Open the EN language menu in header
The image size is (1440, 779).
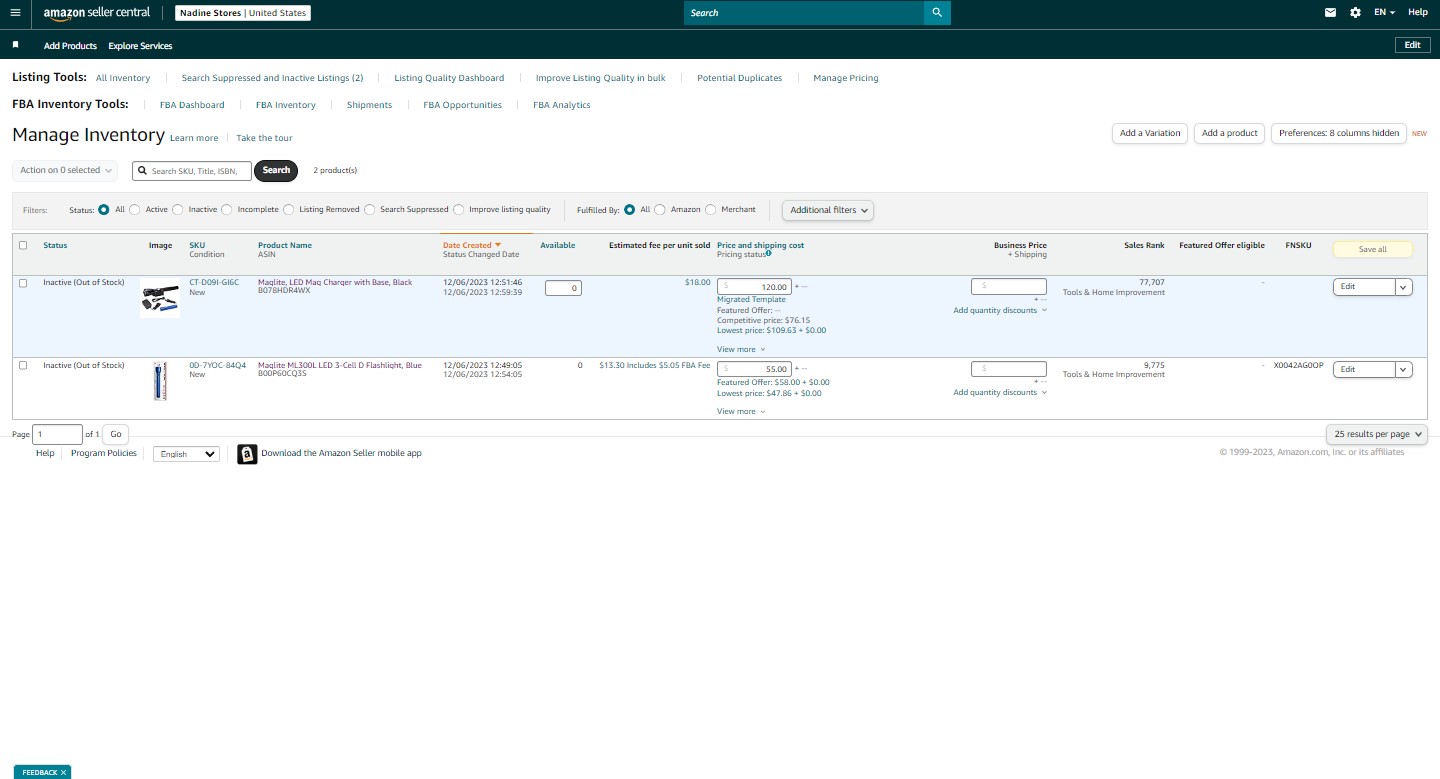click(x=1385, y=13)
